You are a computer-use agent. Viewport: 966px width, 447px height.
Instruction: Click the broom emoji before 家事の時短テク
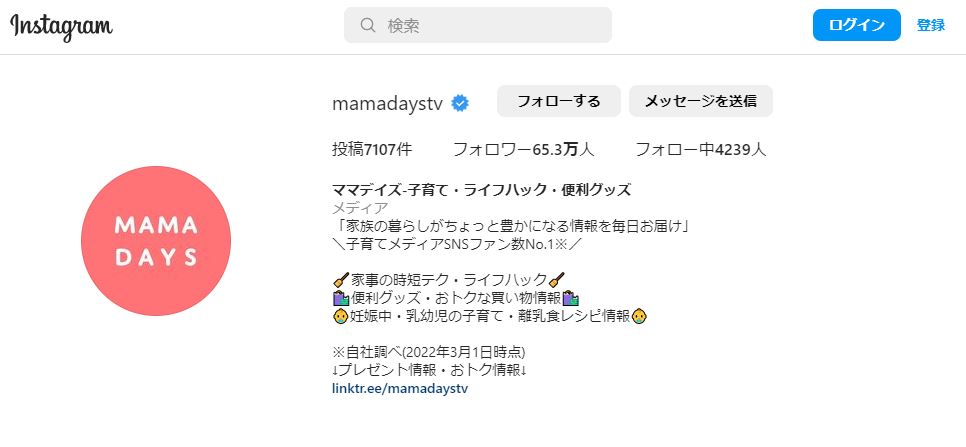click(x=341, y=280)
